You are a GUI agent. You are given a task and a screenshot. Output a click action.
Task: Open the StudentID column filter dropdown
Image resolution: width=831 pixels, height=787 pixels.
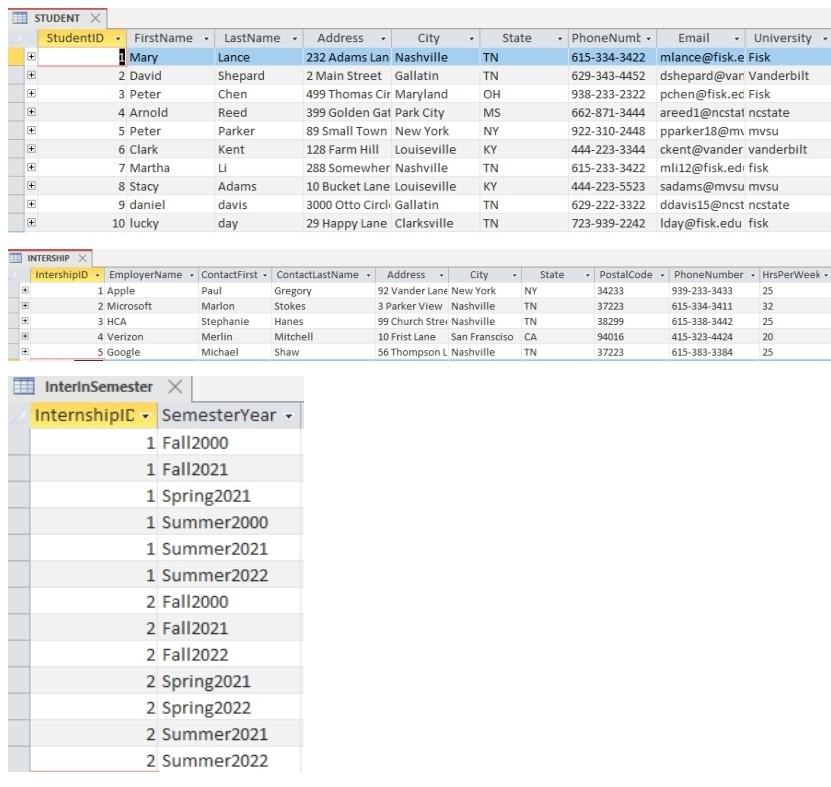[116, 38]
